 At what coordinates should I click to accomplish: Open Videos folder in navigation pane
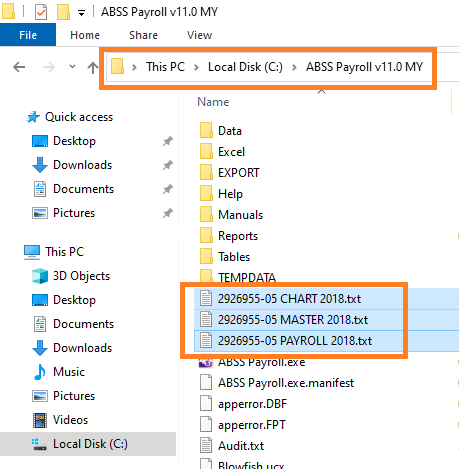pyautogui.click(x=70, y=420)
